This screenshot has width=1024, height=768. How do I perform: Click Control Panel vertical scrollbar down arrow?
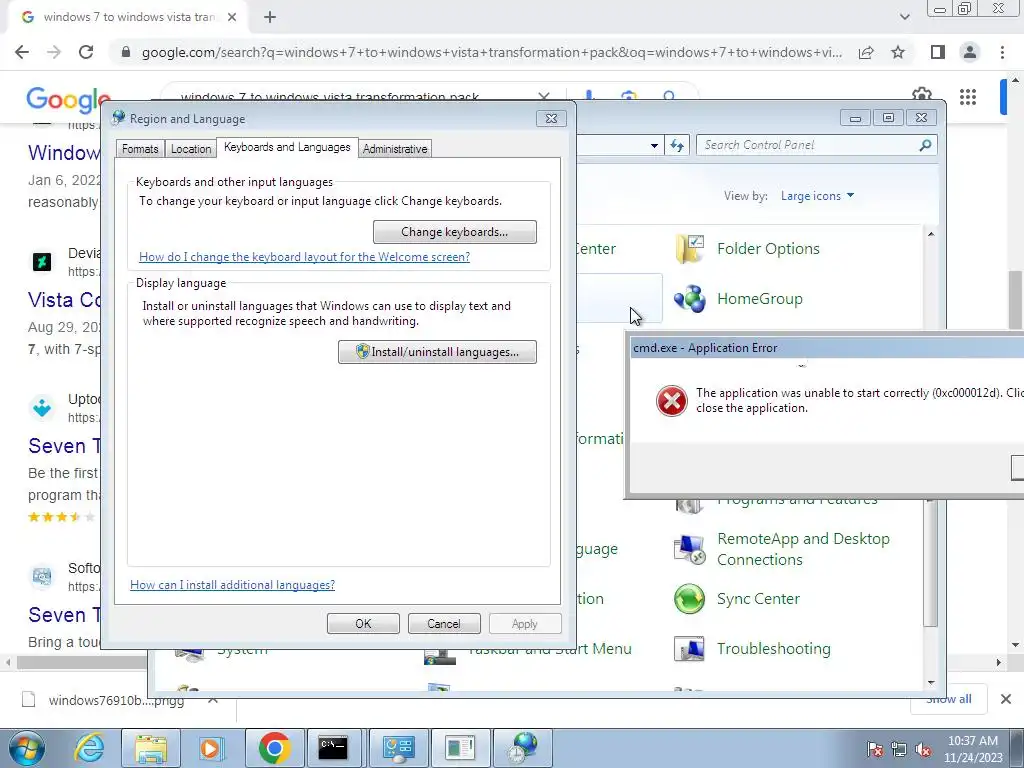pyautogui.click(x=931, y=682)
